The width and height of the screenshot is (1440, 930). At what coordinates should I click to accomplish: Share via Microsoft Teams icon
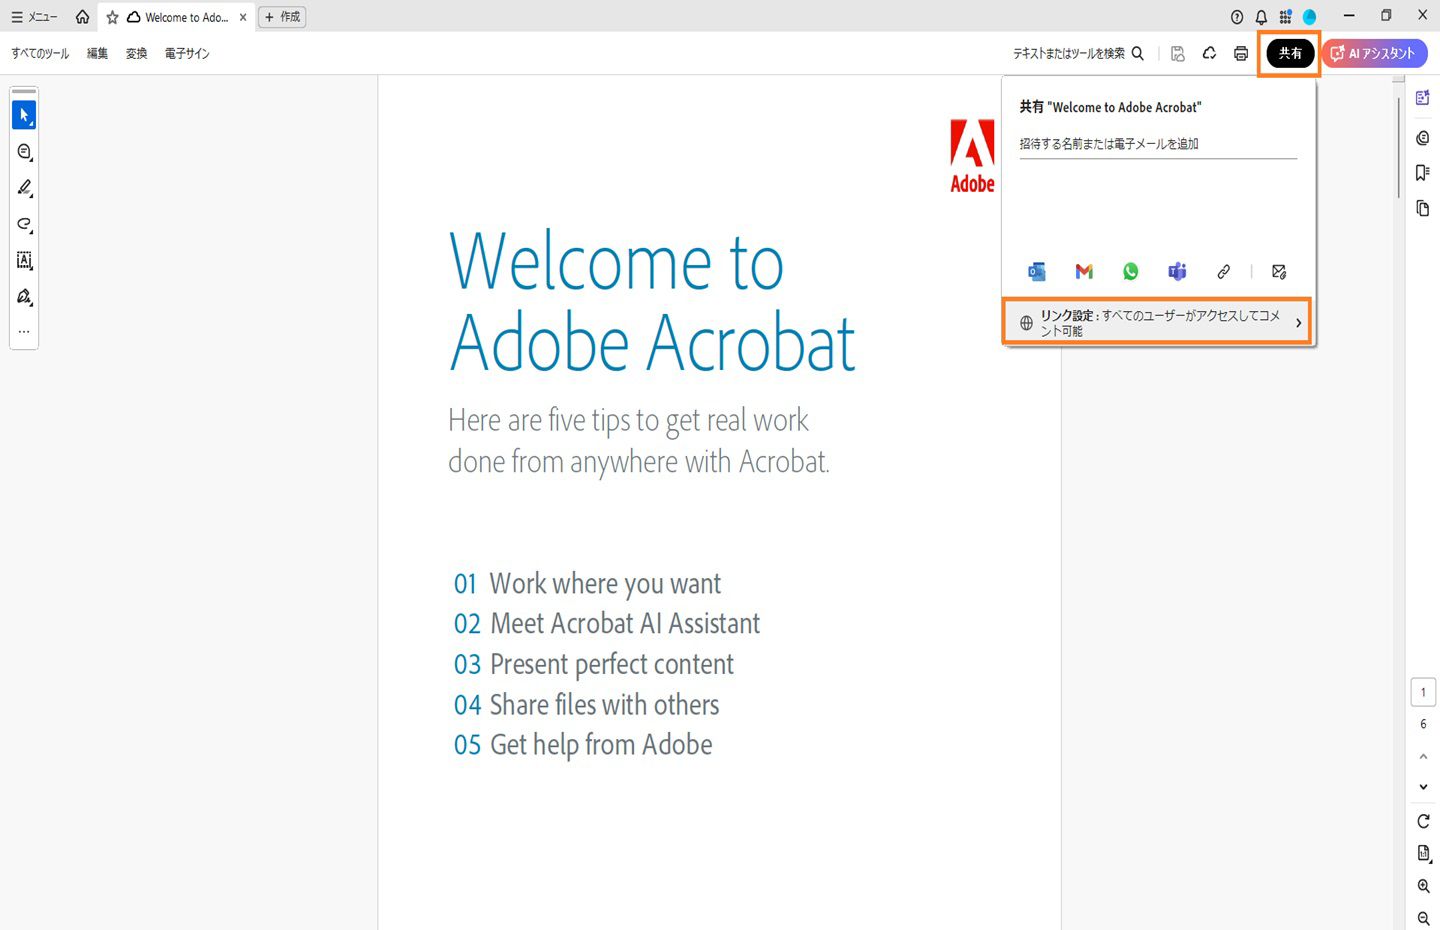(1177, 272)
